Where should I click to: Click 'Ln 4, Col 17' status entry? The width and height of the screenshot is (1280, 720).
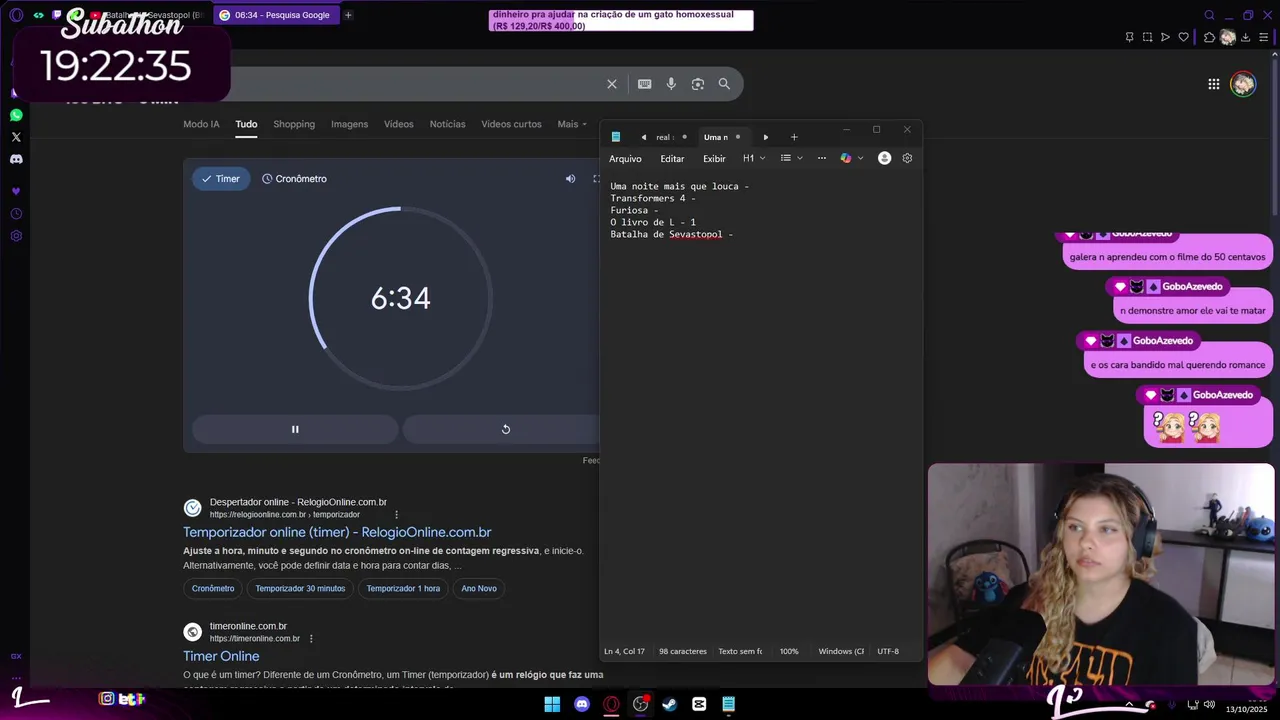coord(624,651)
